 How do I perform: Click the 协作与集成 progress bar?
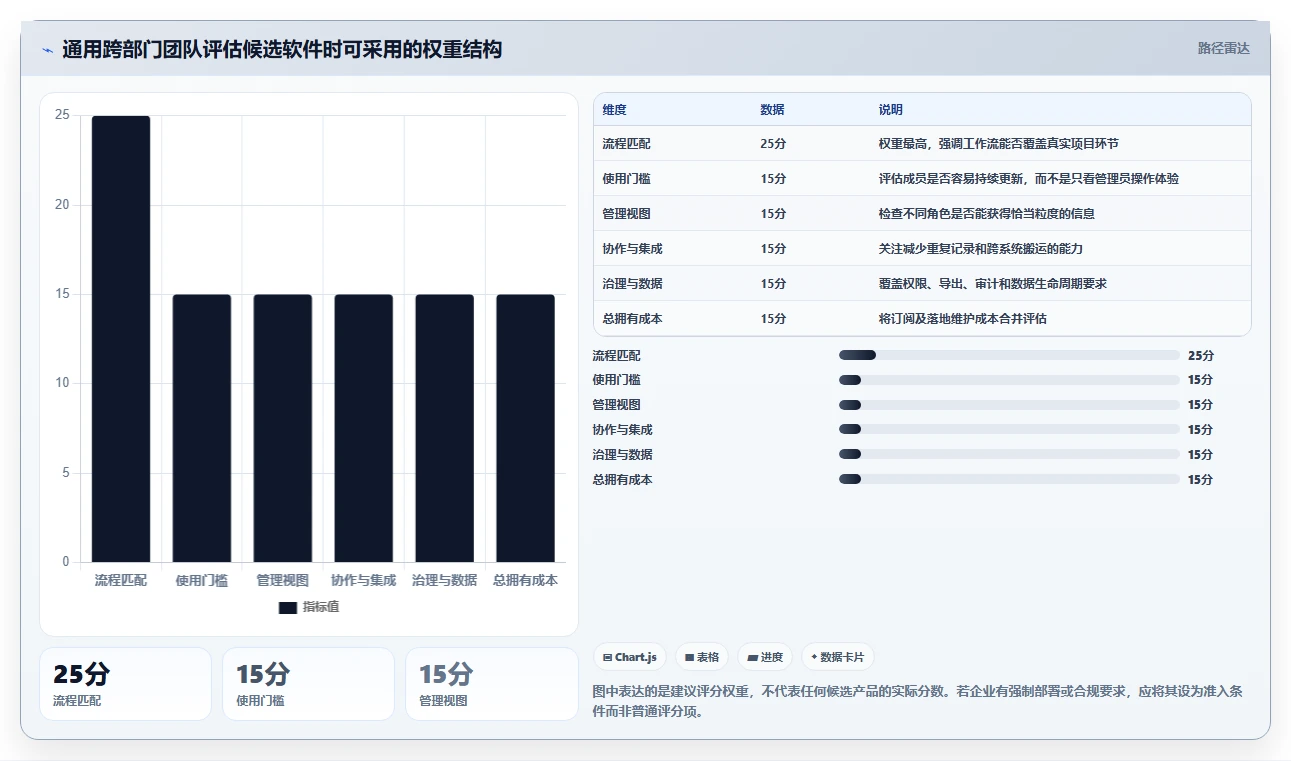(x=1009, y=430)
